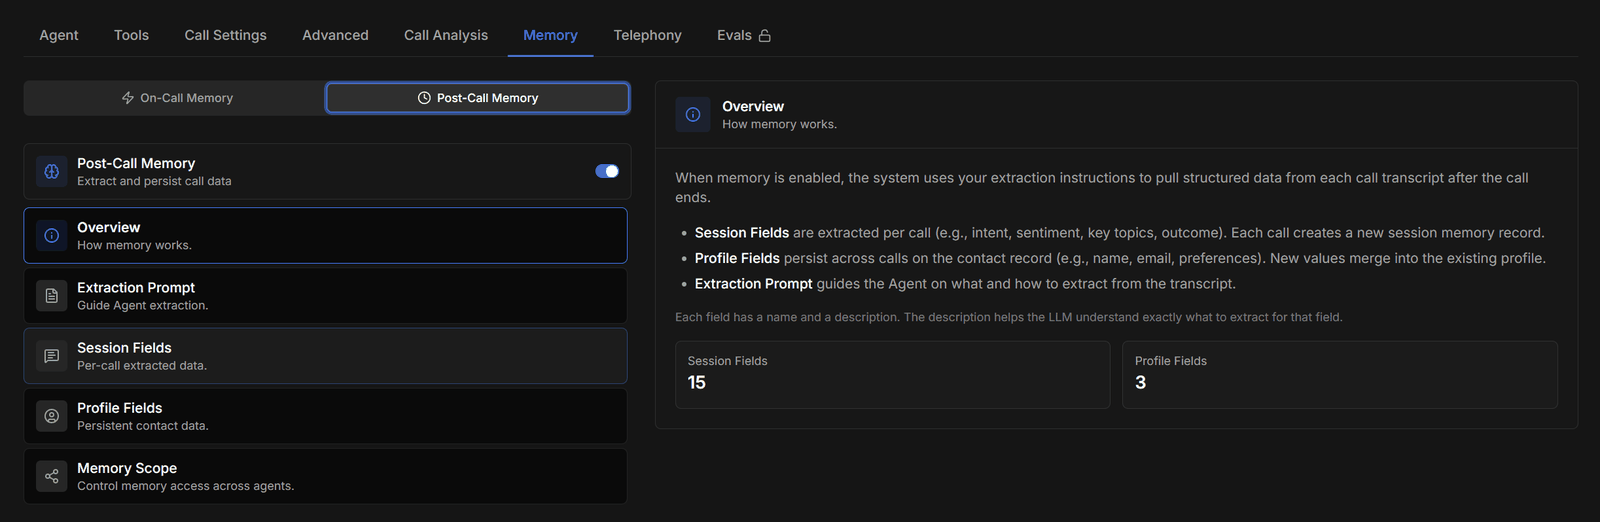Click the message icon beside Session Fields

coord(52,356)
